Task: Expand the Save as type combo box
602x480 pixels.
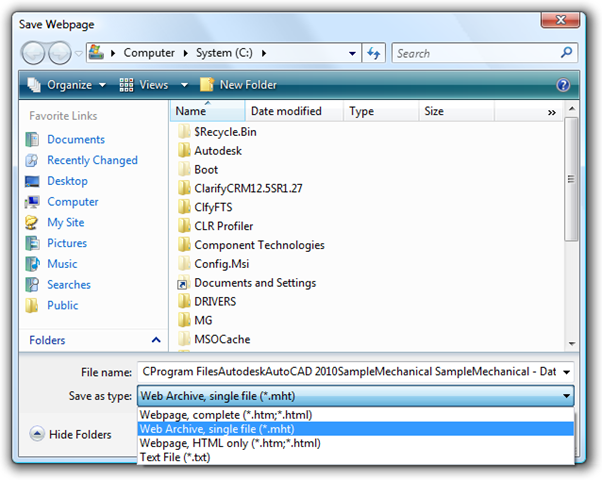Action: pos(355,396)
